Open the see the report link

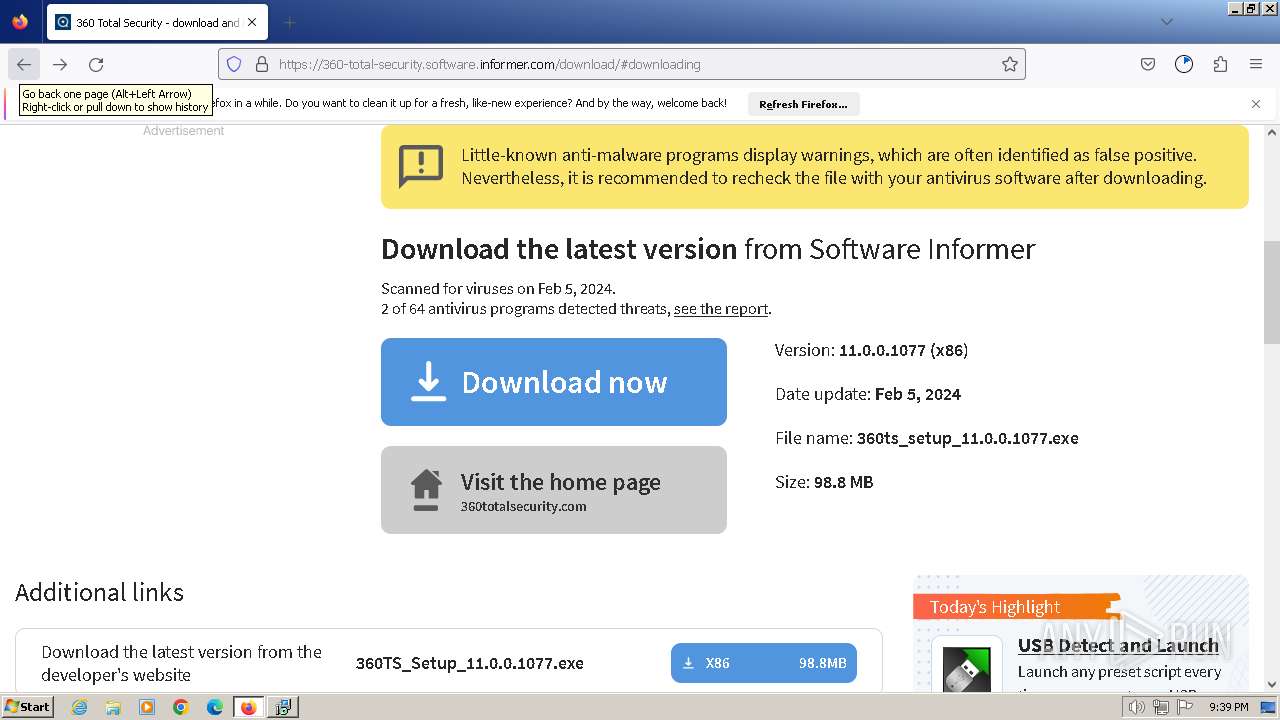pyautogui.click(x=721, y=309)
